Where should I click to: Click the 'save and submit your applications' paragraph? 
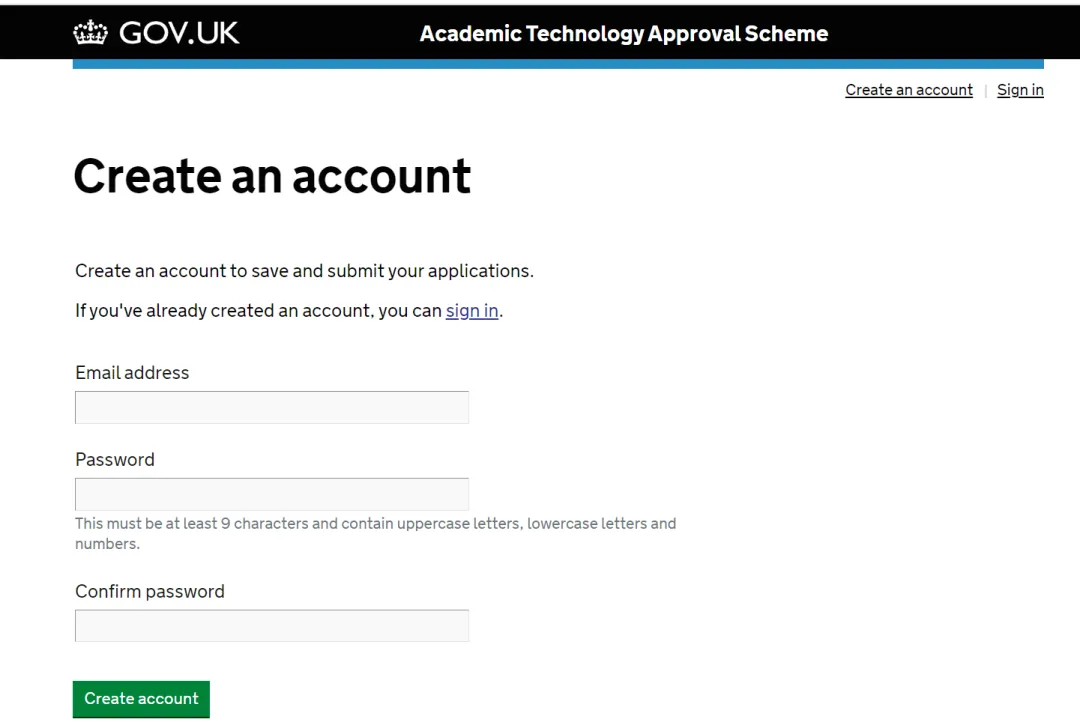point(304,271)
